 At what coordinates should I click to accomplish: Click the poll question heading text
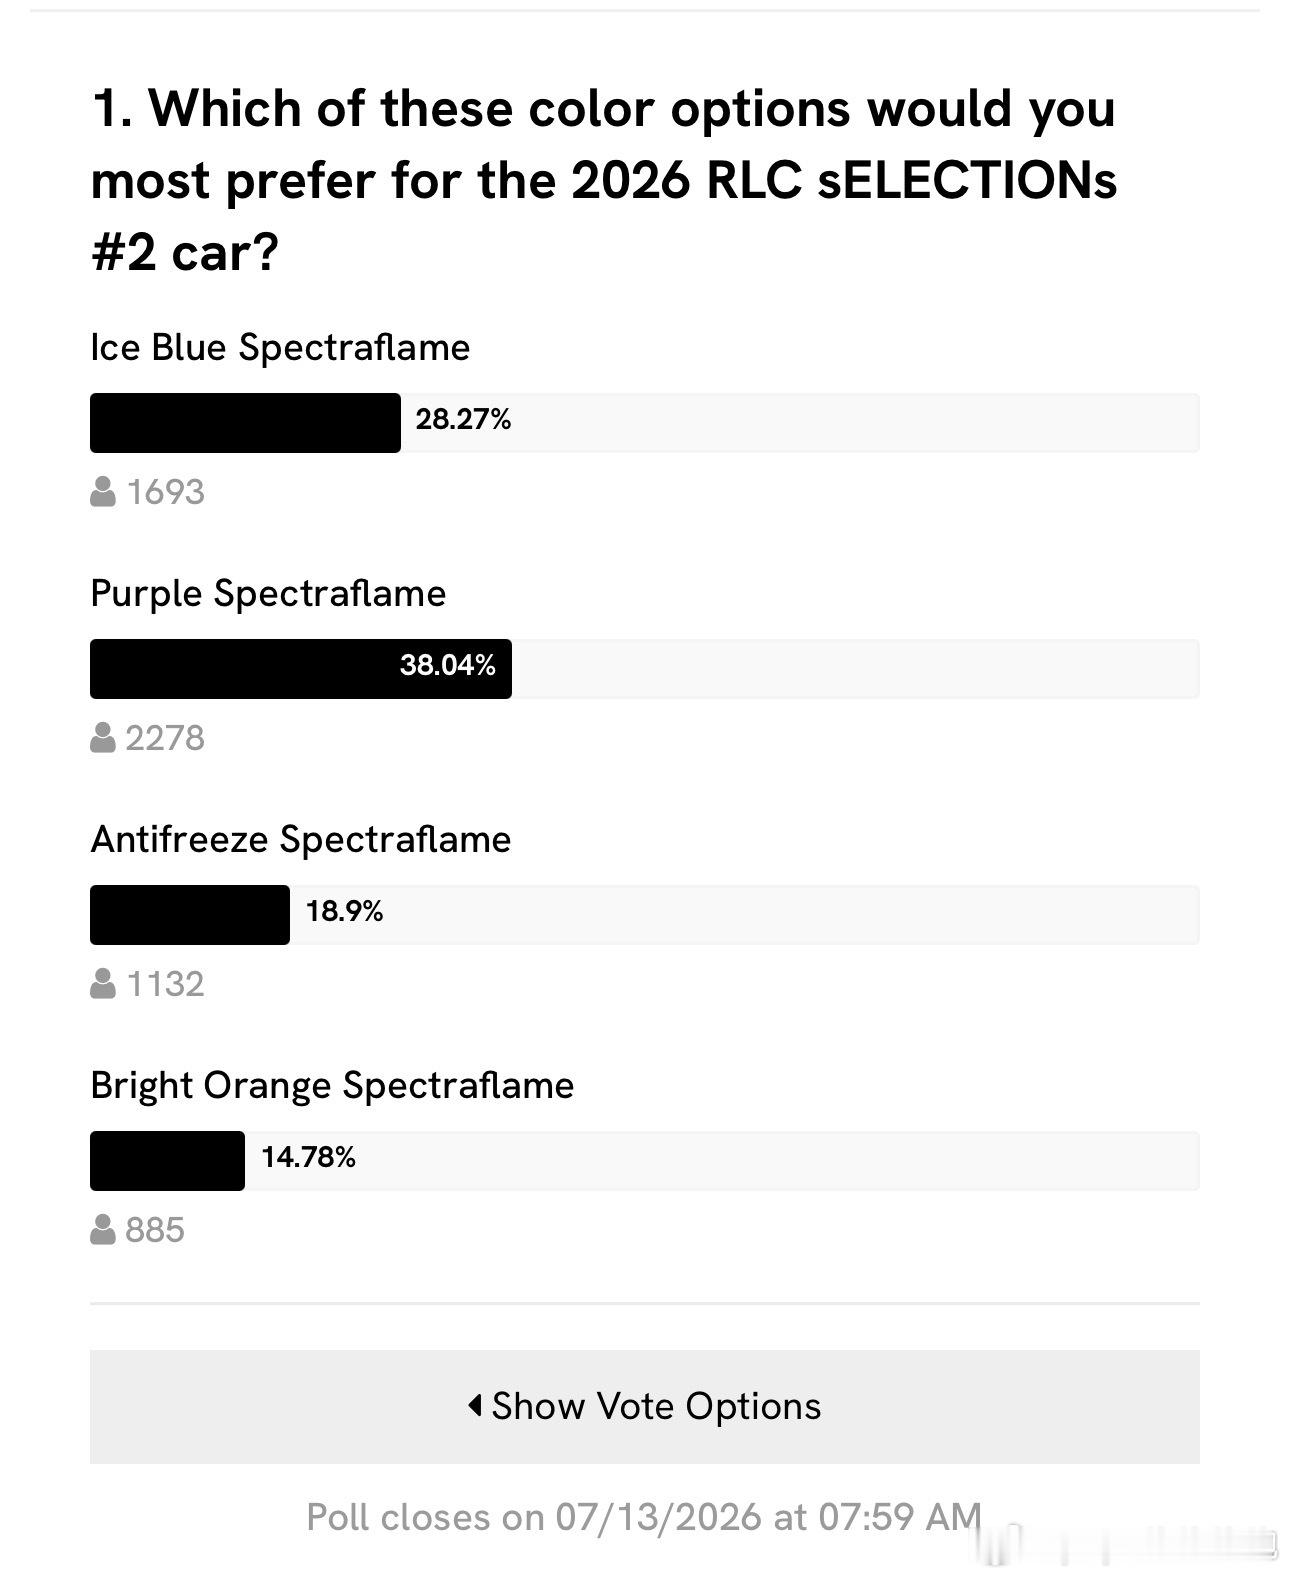coord(604,180)
